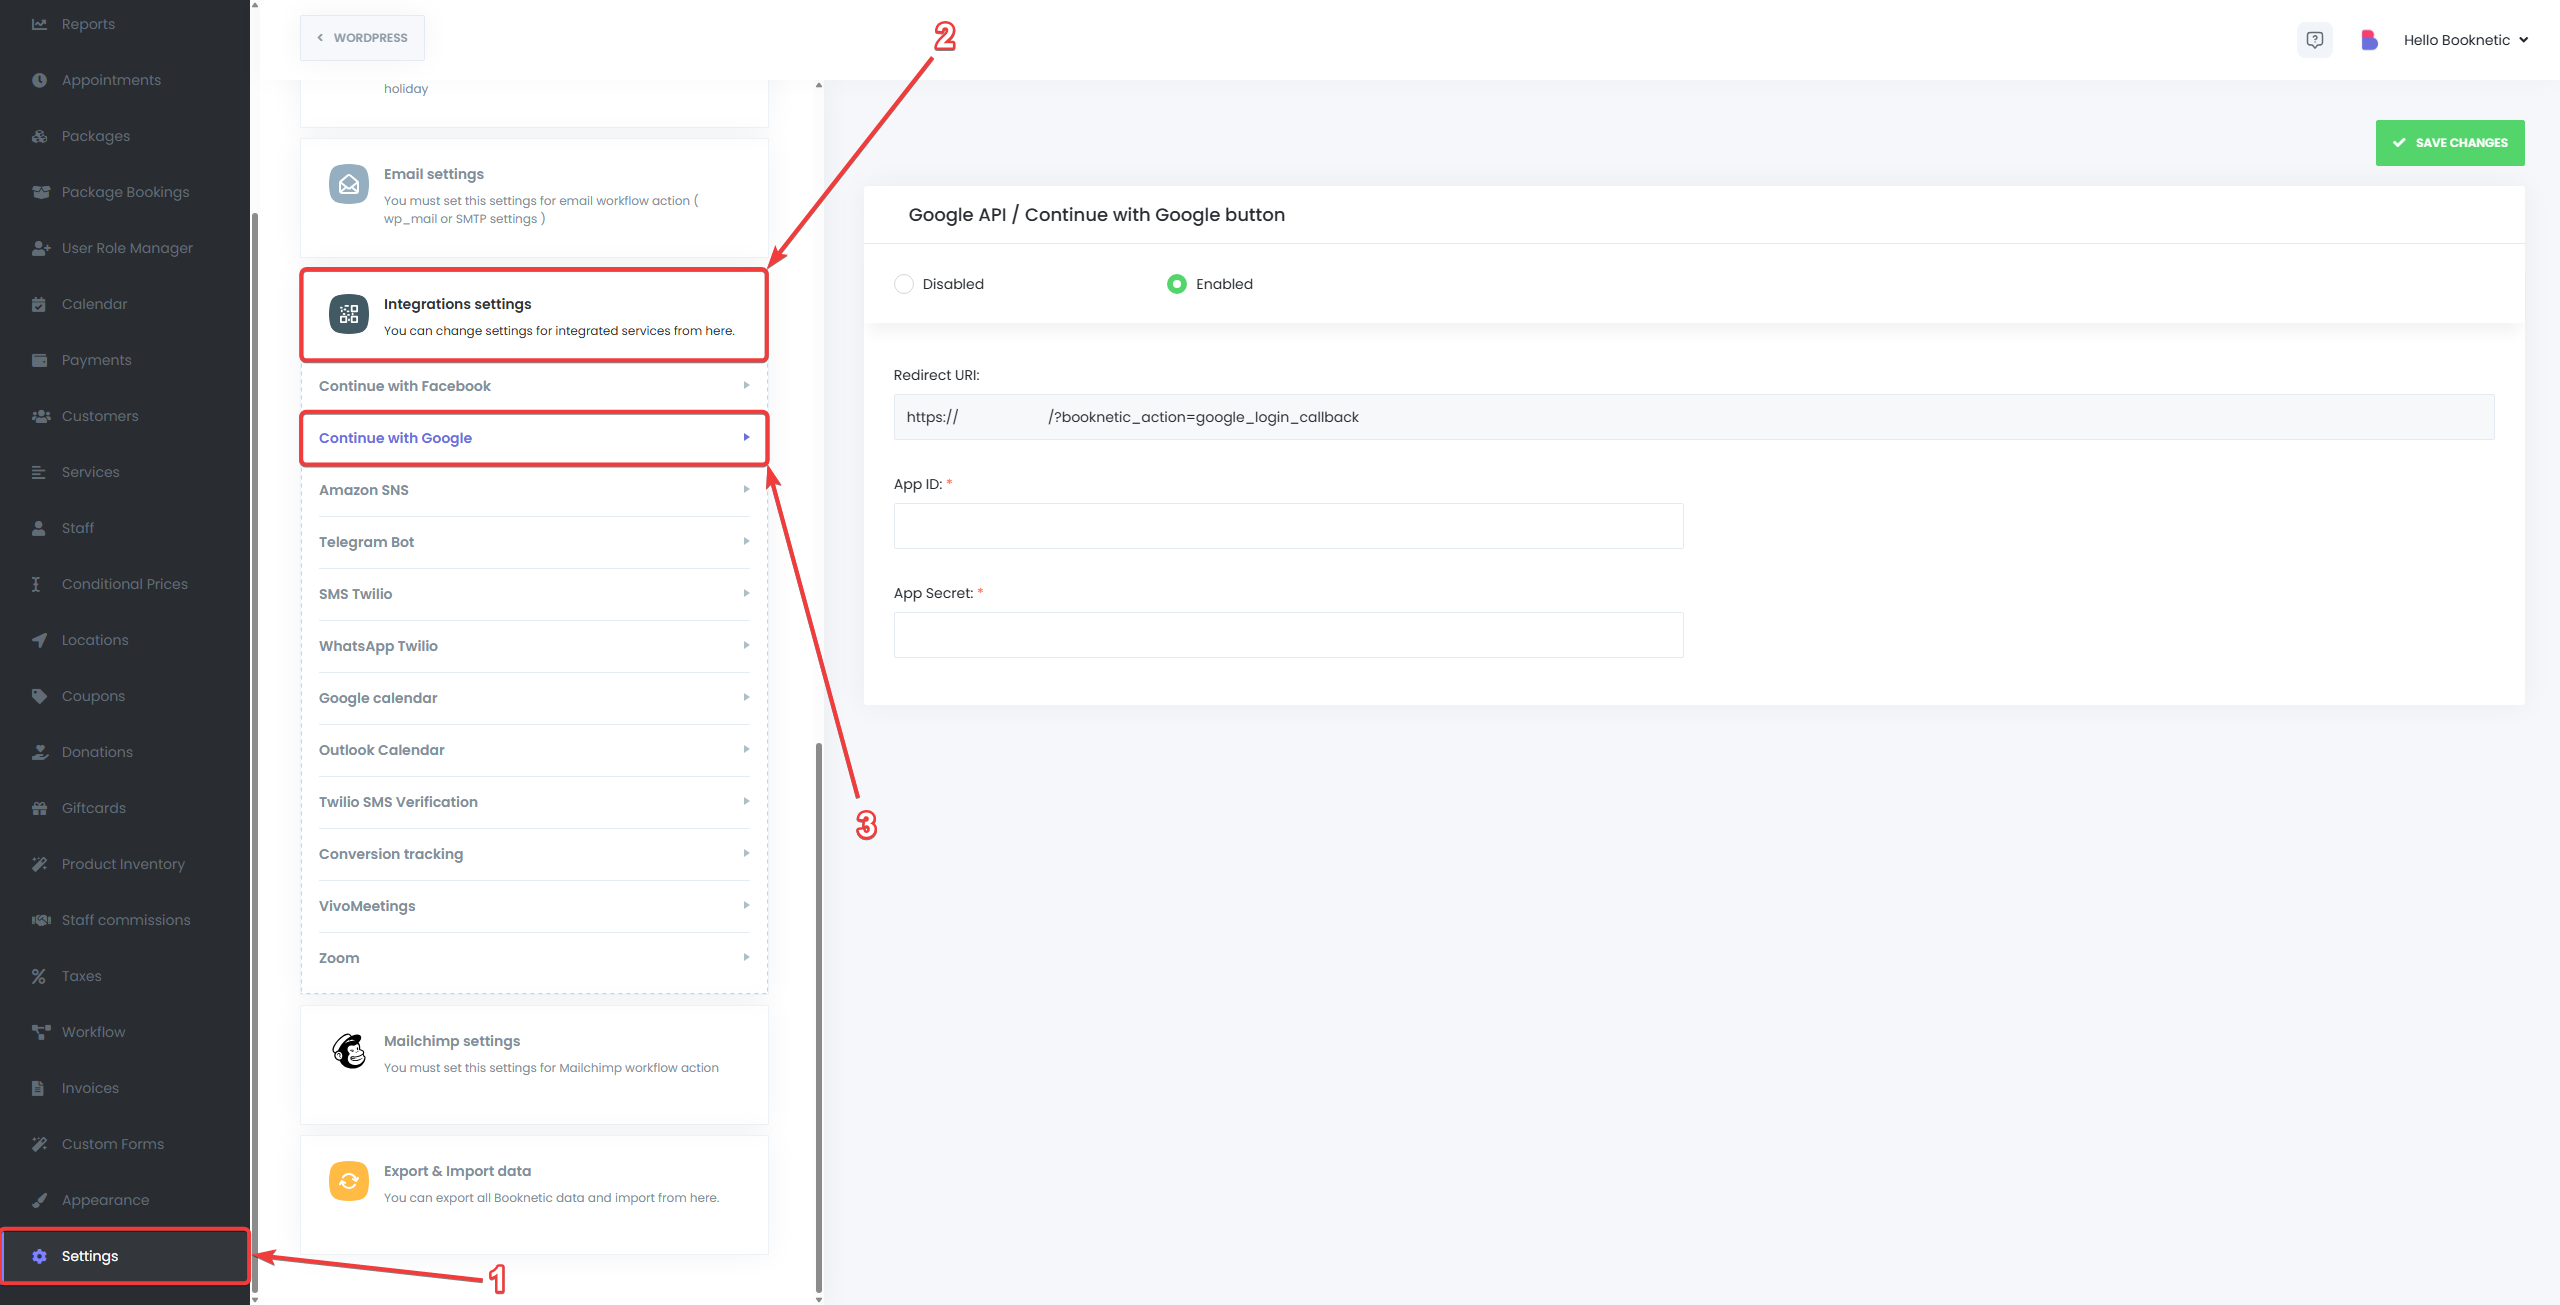Click the Customers people icon
2560x1305 pixels.
point(40,416)
